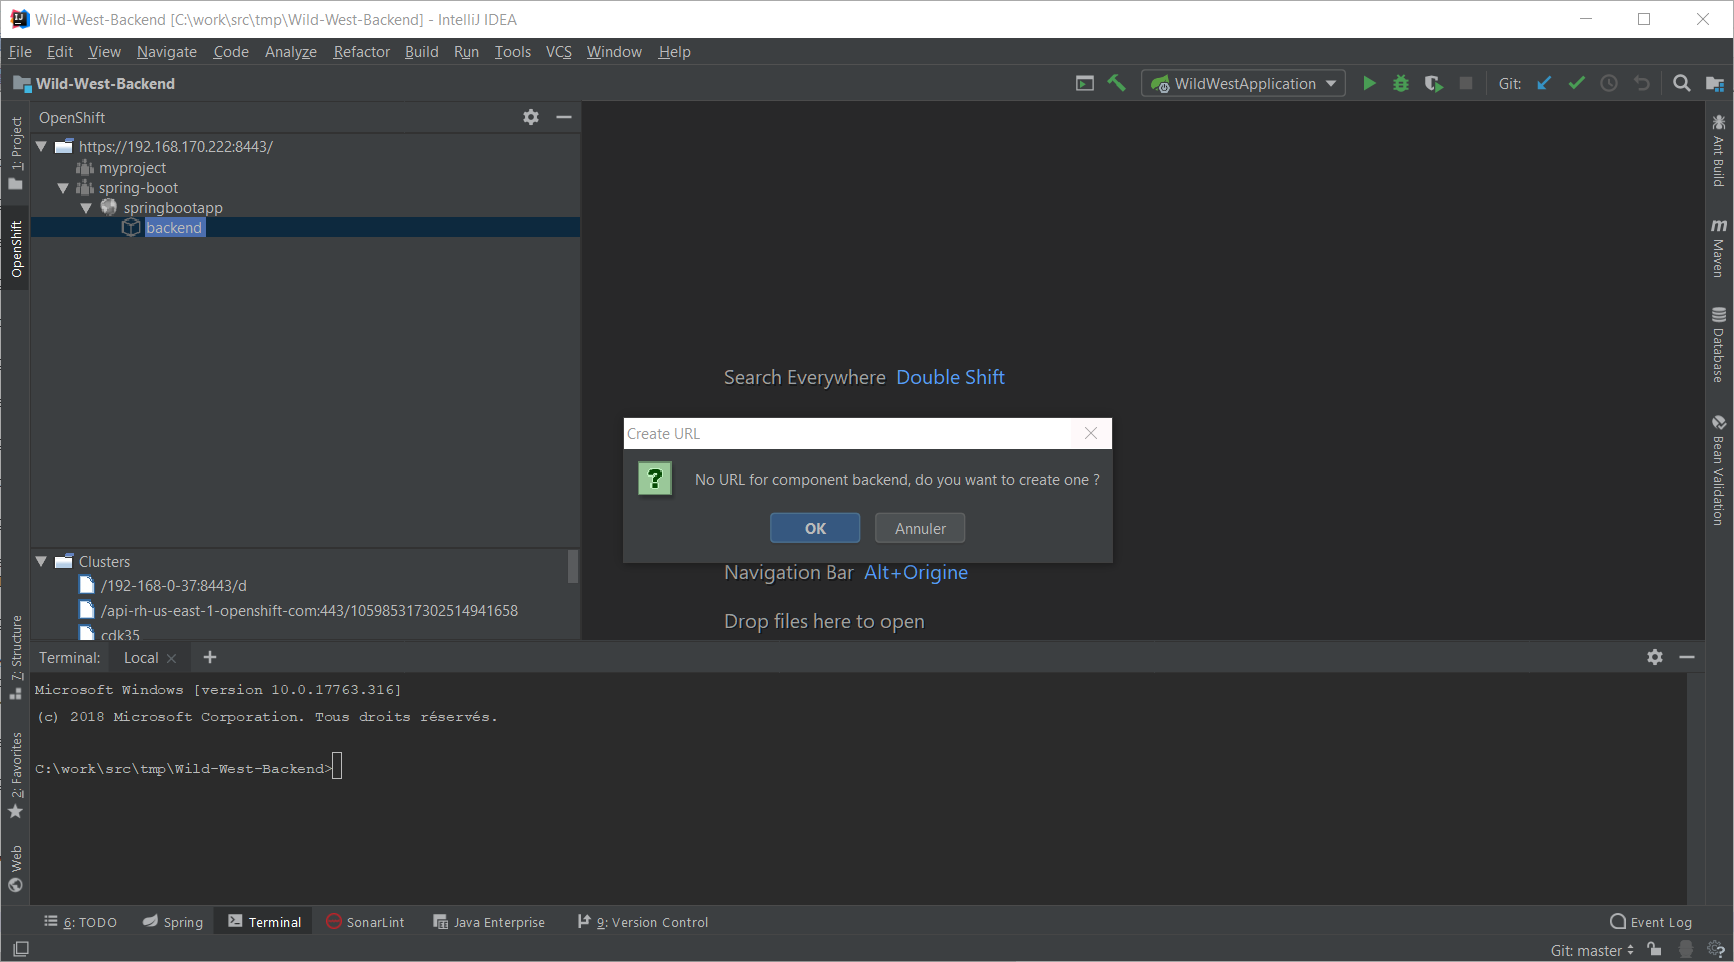Open the Event Log
The image size is (1734, 962).
[x=1651, y=922]
